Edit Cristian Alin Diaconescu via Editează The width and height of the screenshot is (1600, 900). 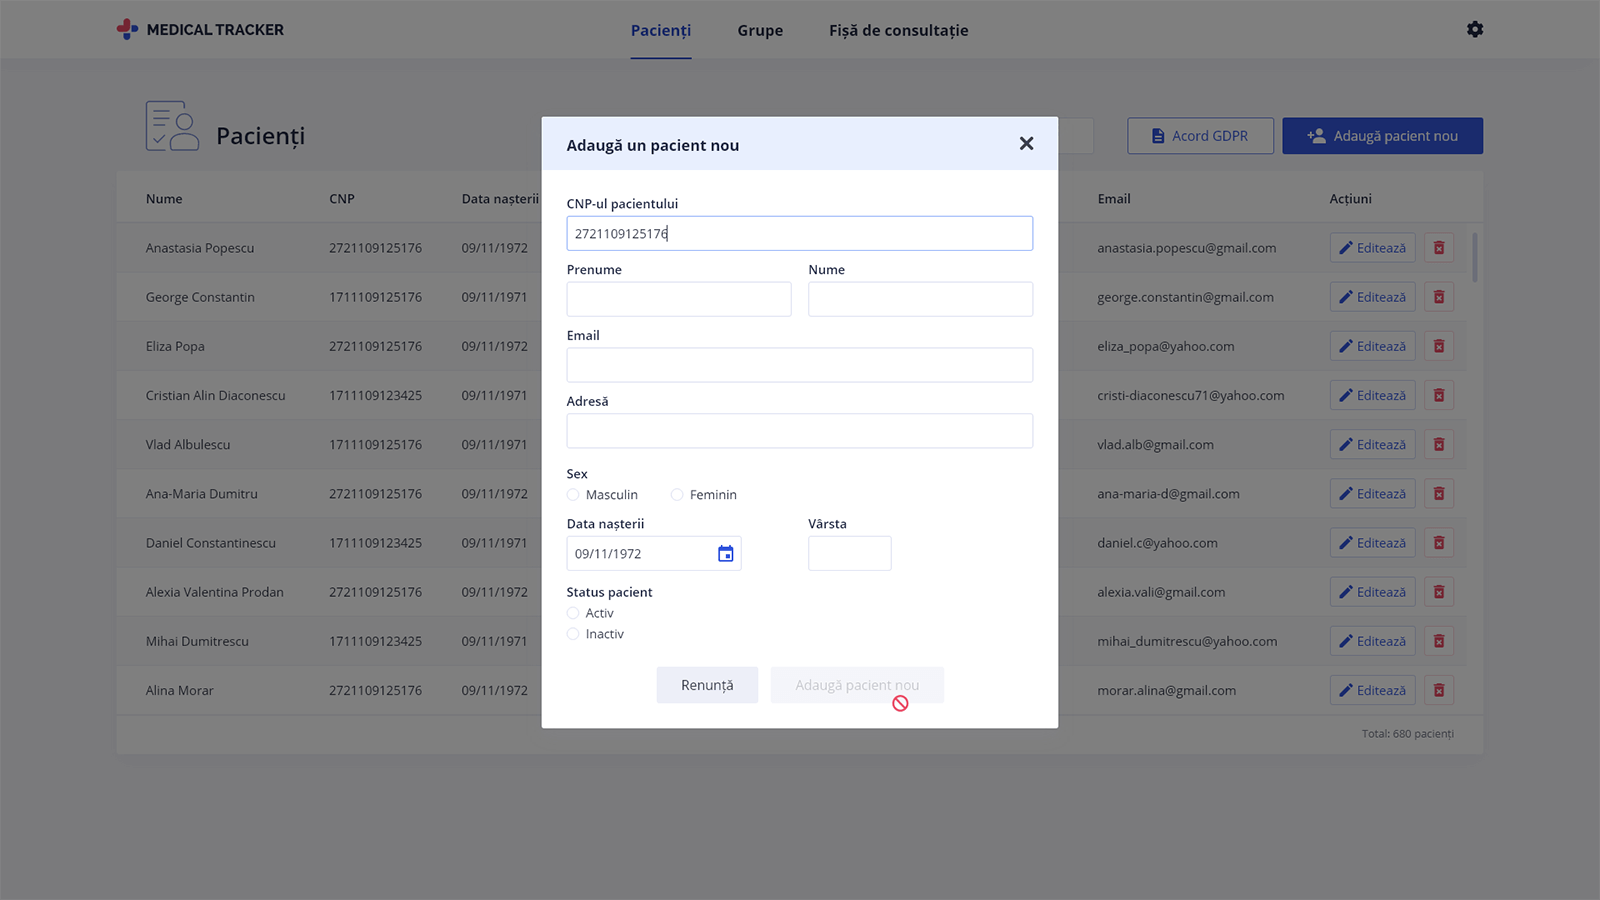click(1372, 395)
